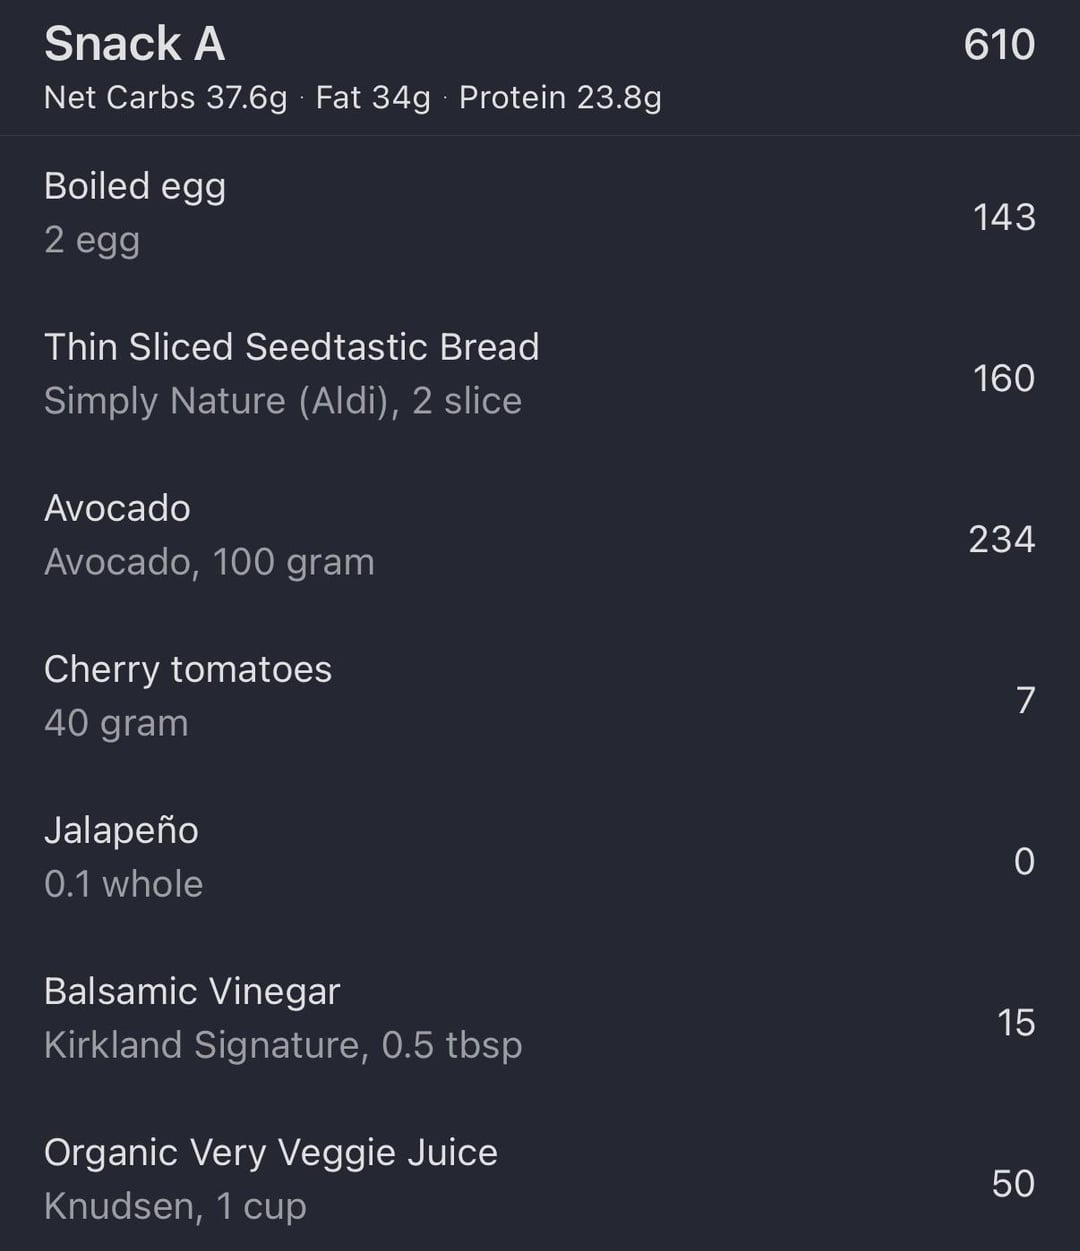Viewport: 1080px width, 1251px height.
Task: Open the Cherry tomatoes entry
Action: [188, 669]
